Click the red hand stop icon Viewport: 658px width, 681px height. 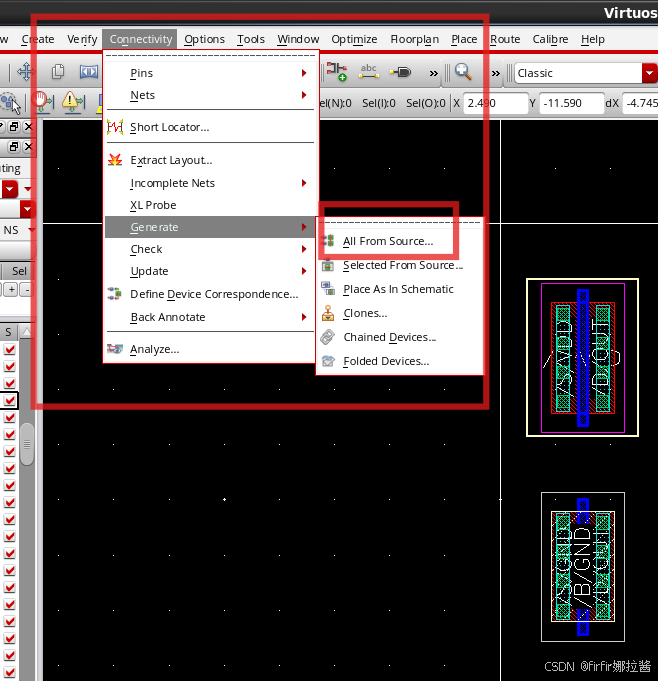tap(43, 102)
